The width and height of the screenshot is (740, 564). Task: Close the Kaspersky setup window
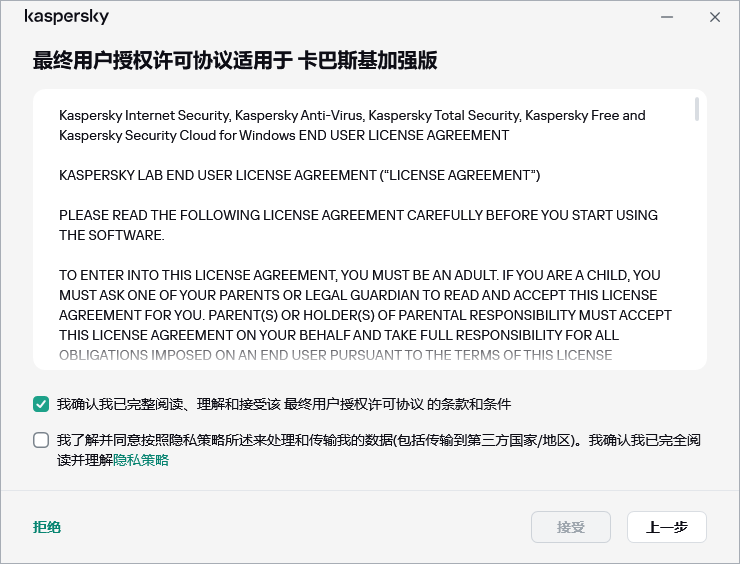tap(715, 17)
